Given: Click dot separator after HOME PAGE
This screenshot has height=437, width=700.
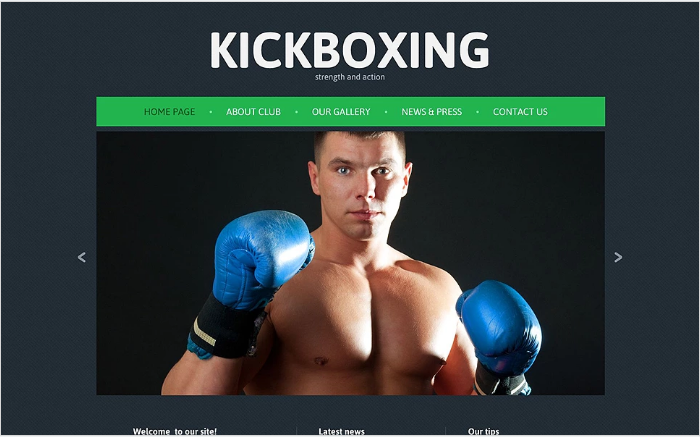Looking at the screenshot, I should click(211, 112).
